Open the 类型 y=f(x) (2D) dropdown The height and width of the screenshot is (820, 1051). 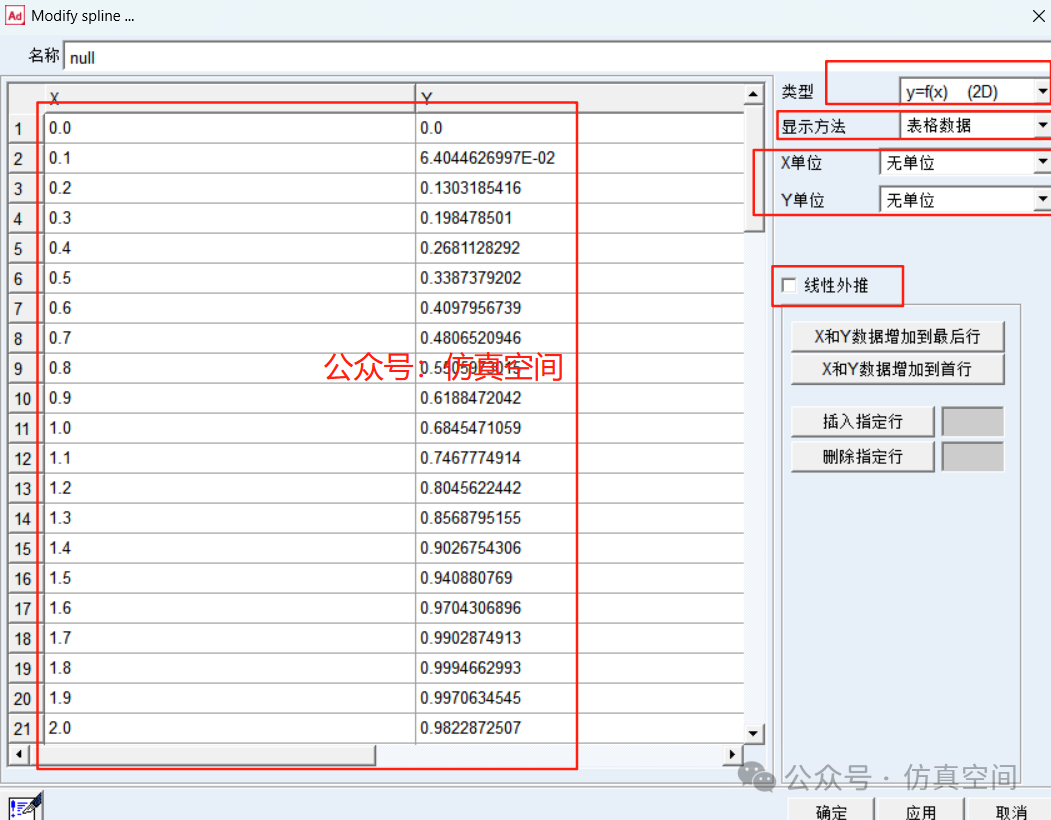pos(1042,92)
